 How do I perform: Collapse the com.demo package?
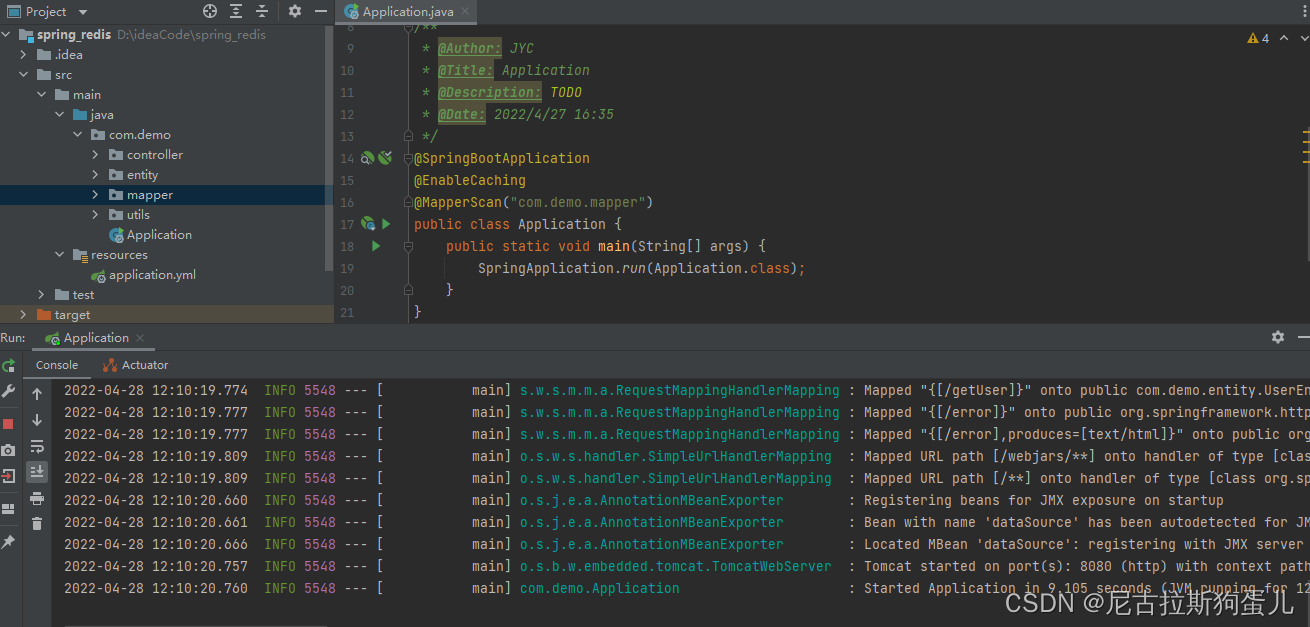coord(77,134)
